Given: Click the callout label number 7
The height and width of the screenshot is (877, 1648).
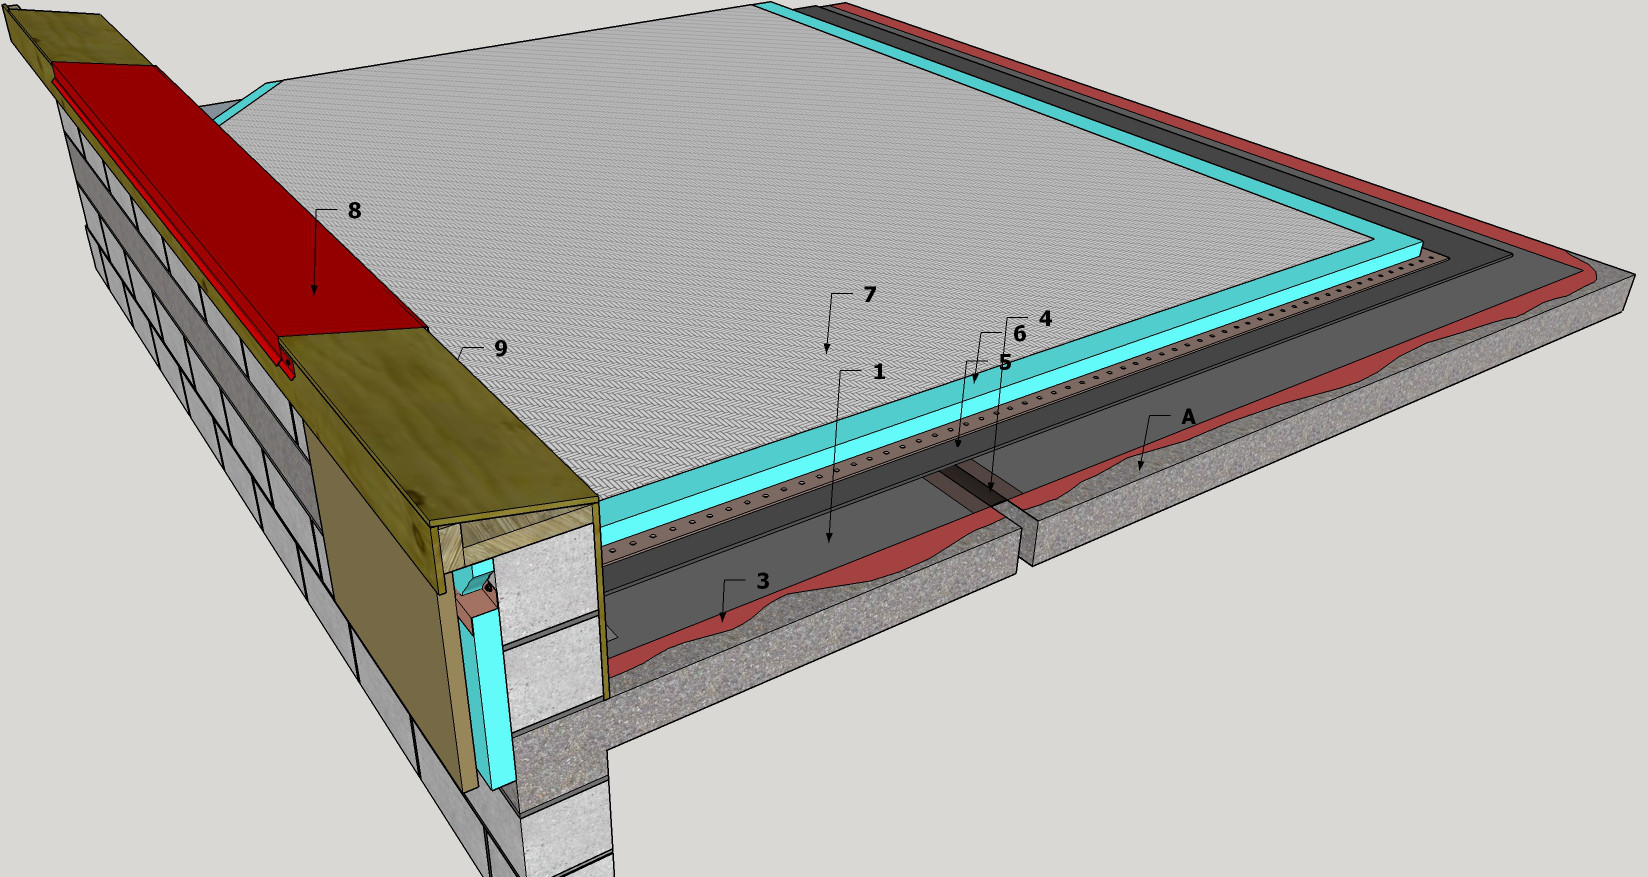Looking at the screenshot, I should click(x=869, y=295).
